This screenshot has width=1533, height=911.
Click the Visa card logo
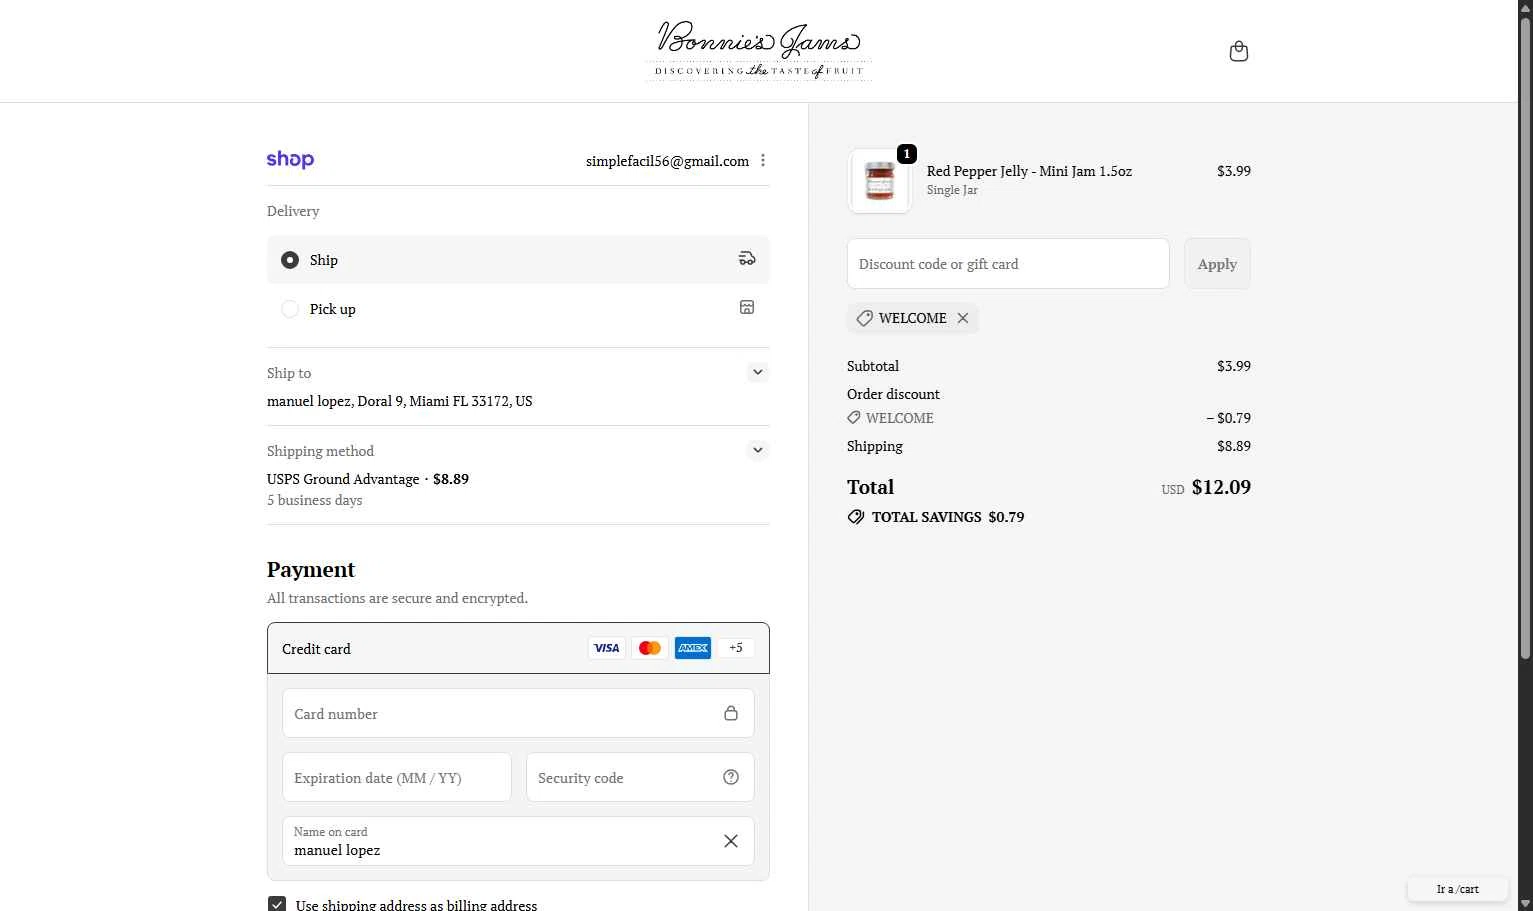(606, 648)
